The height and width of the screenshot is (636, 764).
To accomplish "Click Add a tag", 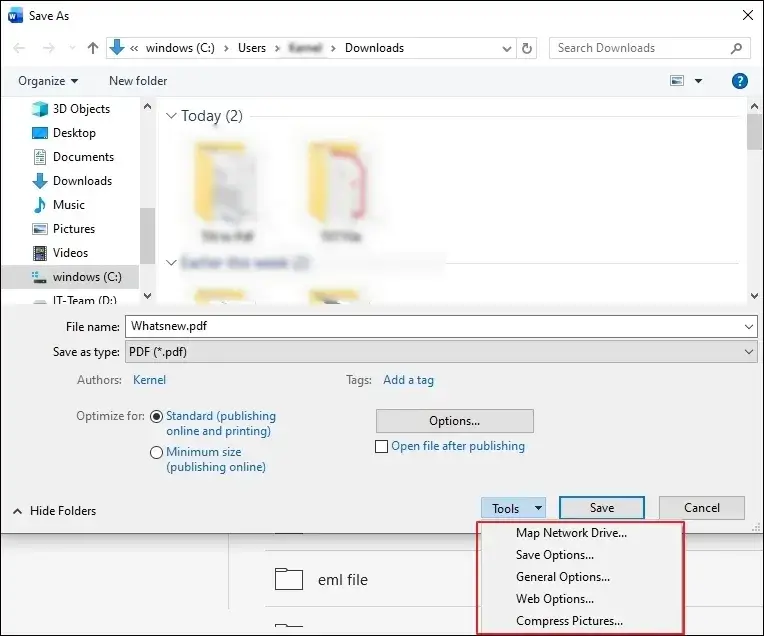I will pyautogui.click(x=408, y=380).
